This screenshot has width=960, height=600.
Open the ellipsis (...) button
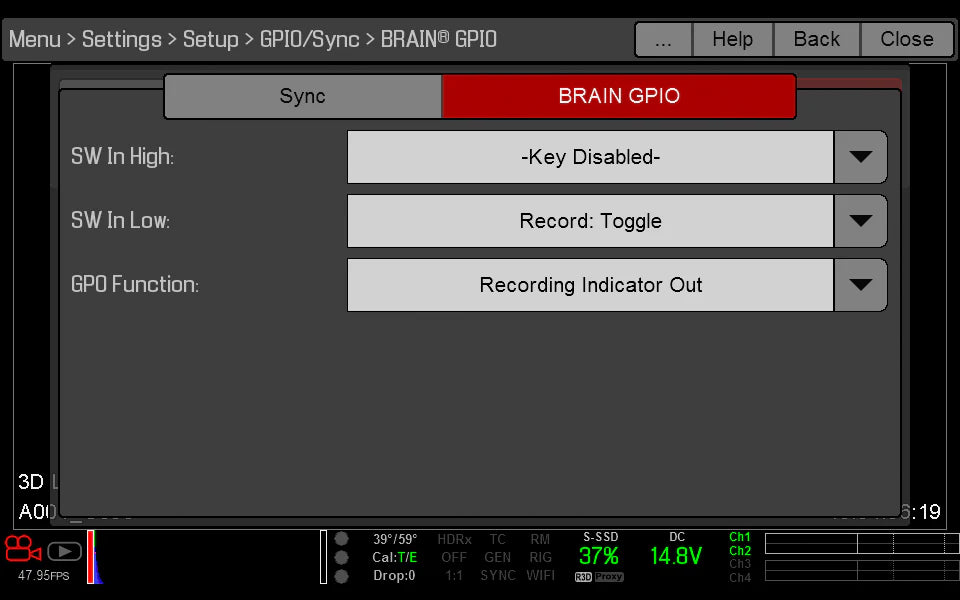(663, 39)
